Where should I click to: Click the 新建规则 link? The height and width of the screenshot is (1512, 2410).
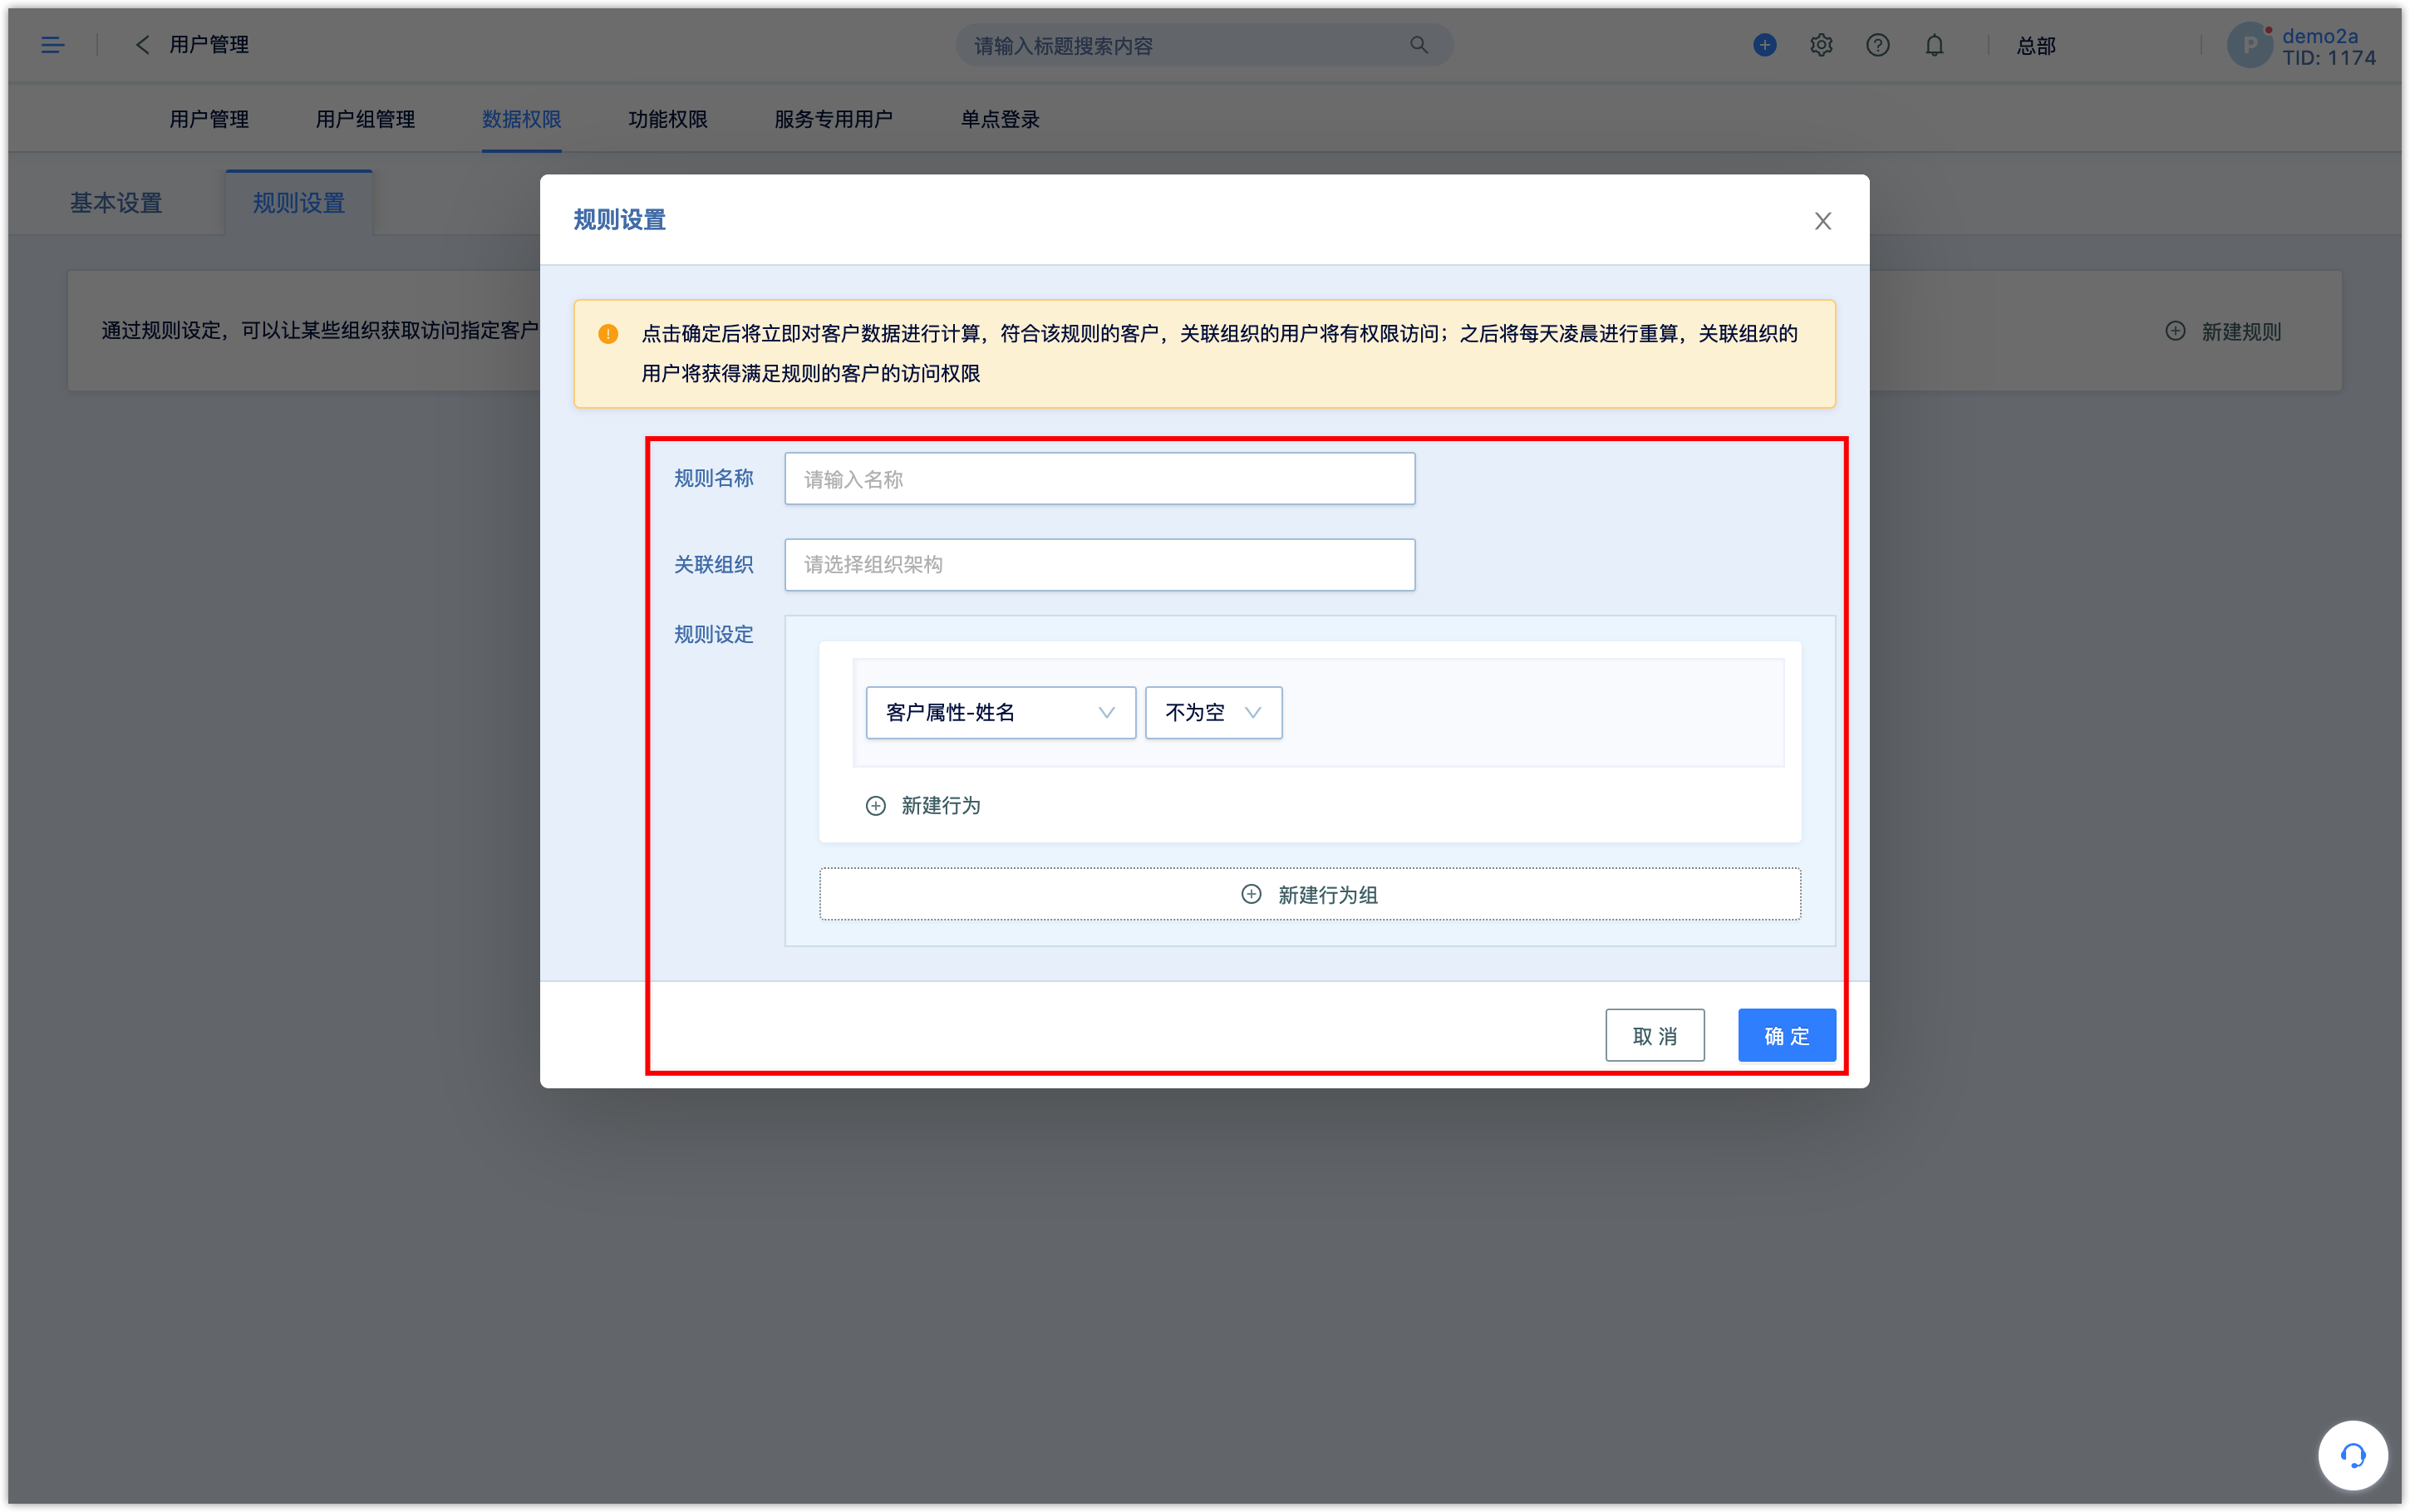click(x=2222, y=331)
